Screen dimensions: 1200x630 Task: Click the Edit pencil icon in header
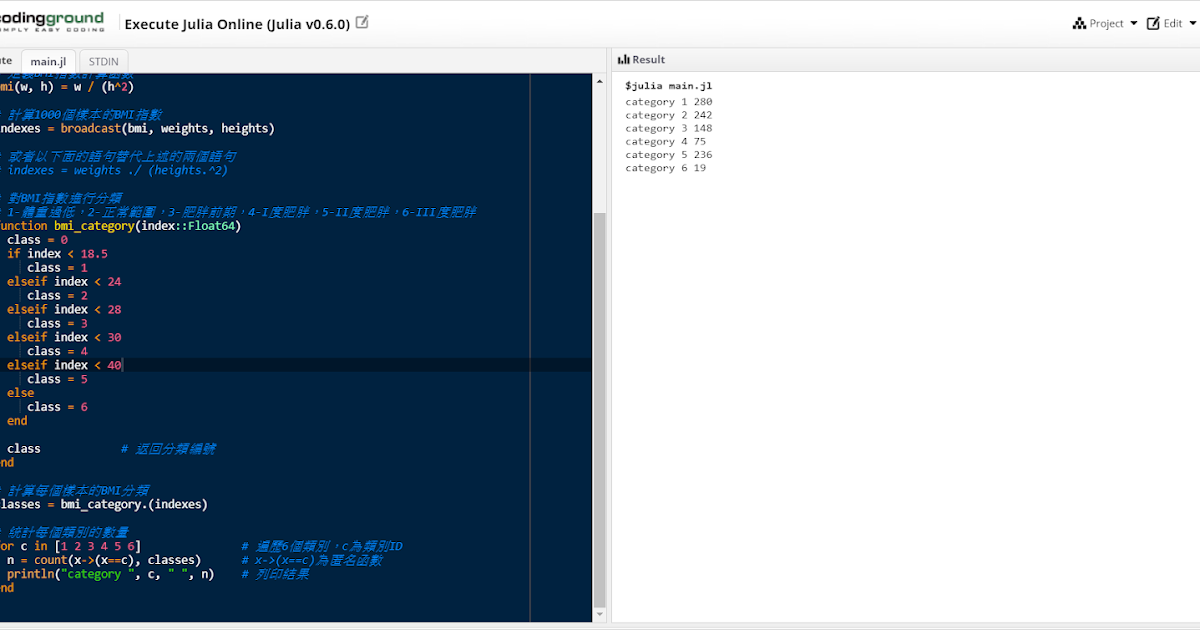(x=1153, y=23)
